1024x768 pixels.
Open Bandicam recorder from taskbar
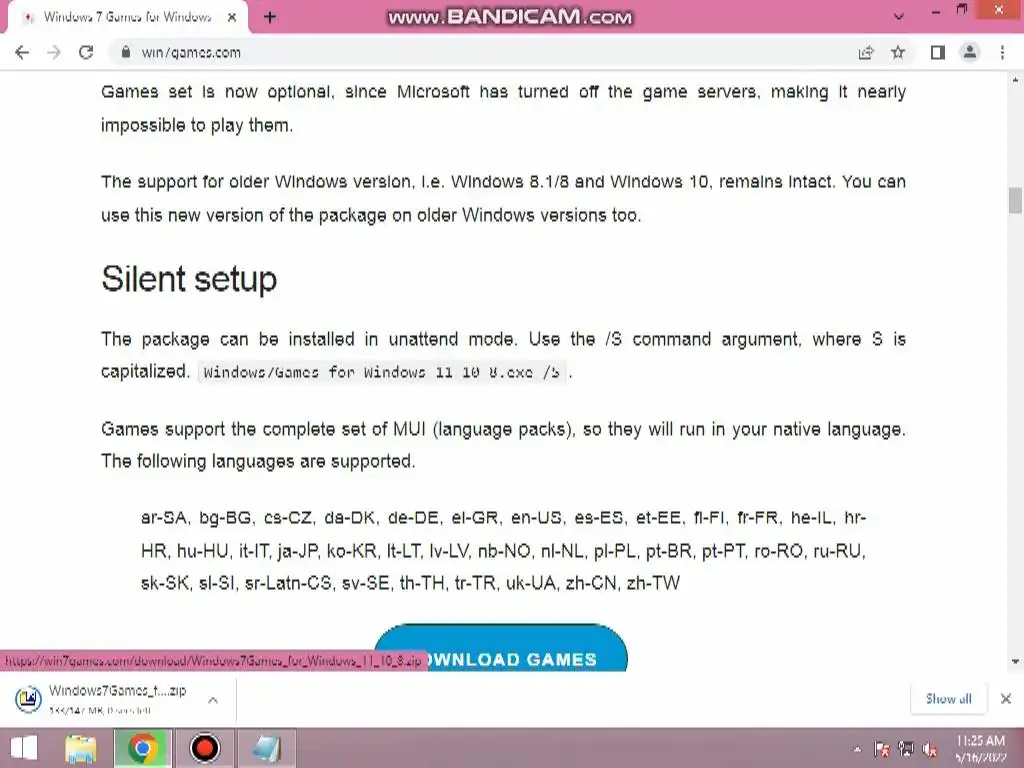[204, 748]
